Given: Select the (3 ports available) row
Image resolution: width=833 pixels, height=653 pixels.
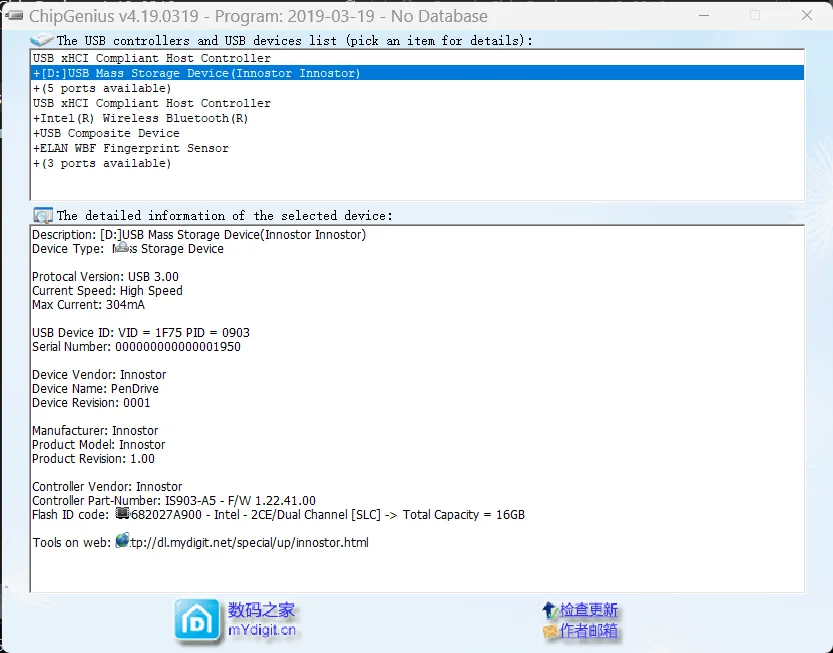Looking at the screenshot, I should click(417, 163).
